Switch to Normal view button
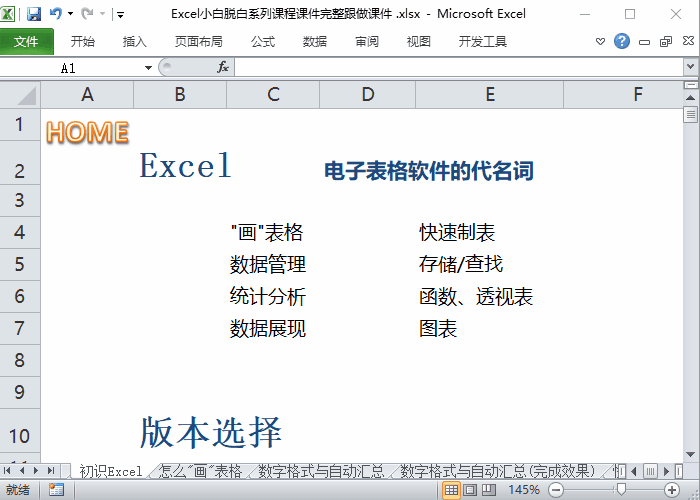700x500 pixels. (x=451, y=490)
